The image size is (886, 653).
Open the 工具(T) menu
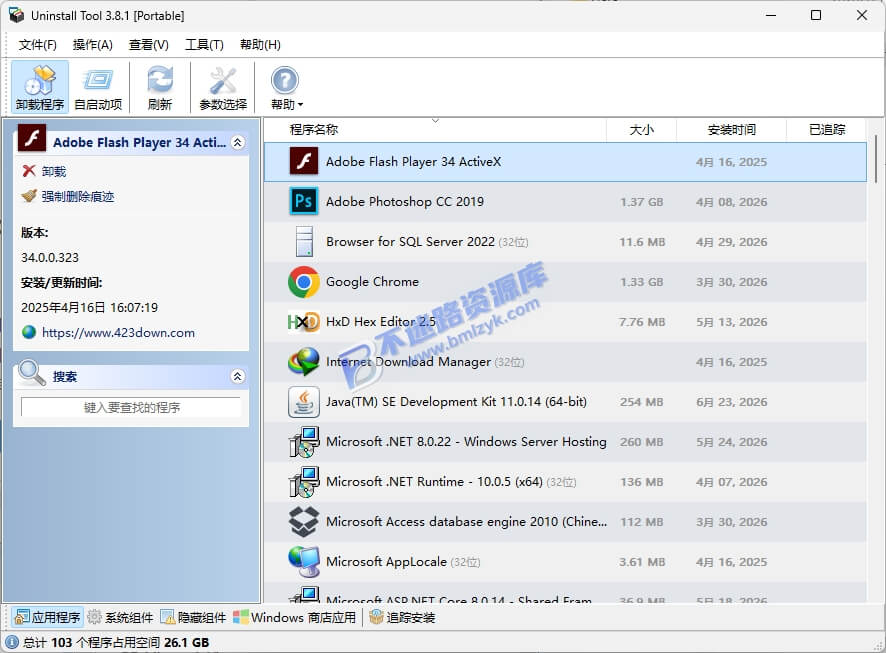pyautogui.click(x=204, y=45)
